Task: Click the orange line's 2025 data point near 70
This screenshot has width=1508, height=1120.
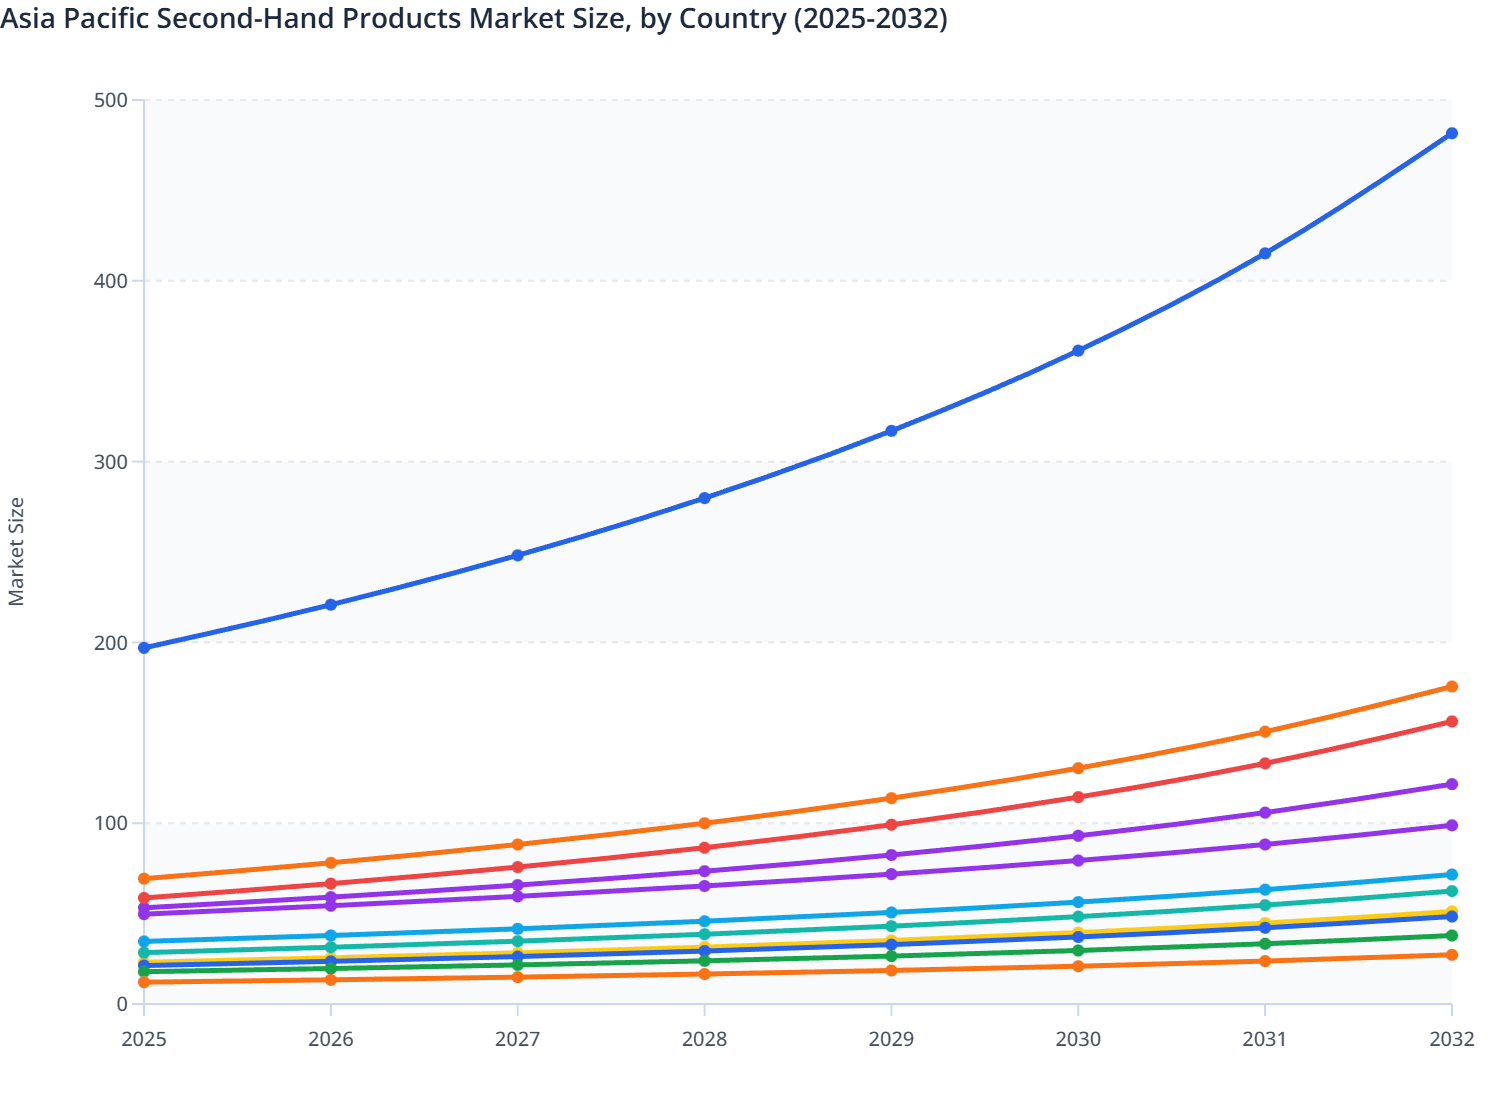Action: (143, 878)
